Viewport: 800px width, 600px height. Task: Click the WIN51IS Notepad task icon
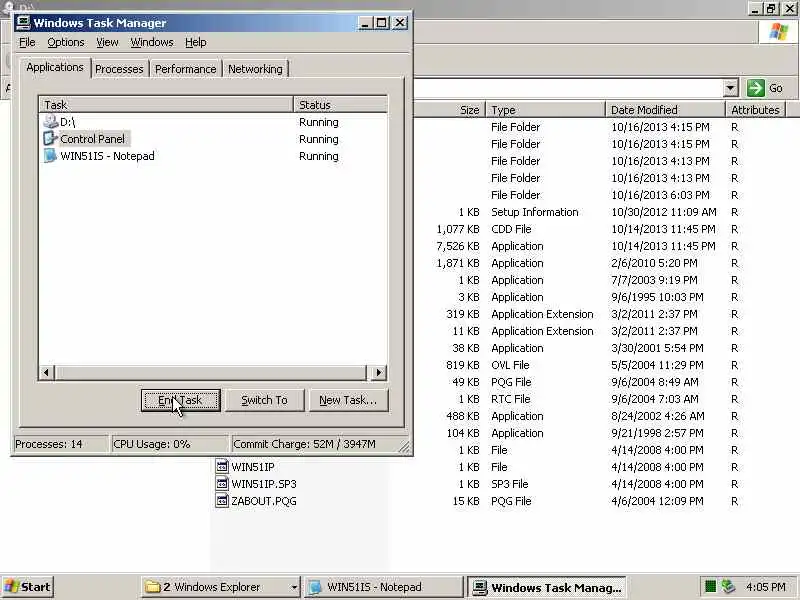(x=50, y=156)
